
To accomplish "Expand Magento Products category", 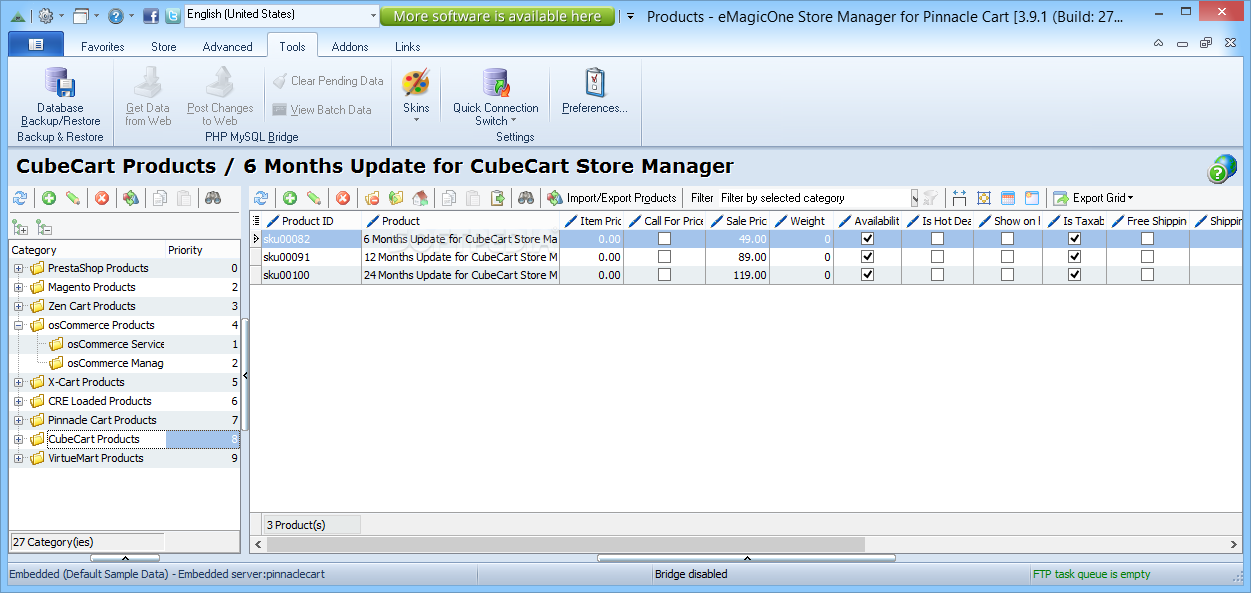I will (x=19, y=287).
